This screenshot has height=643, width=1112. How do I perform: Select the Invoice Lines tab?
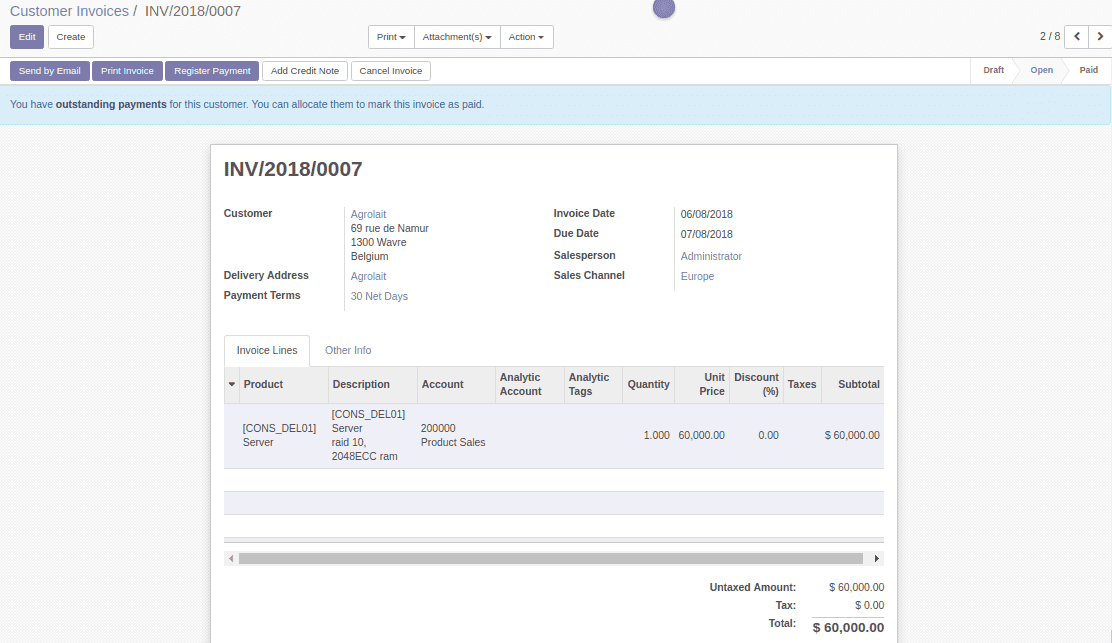point(266,350)
